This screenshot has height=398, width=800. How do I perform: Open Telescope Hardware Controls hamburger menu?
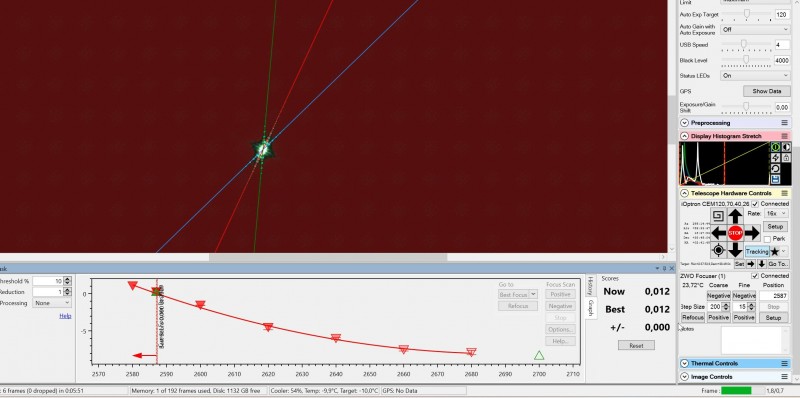[784, 193]
